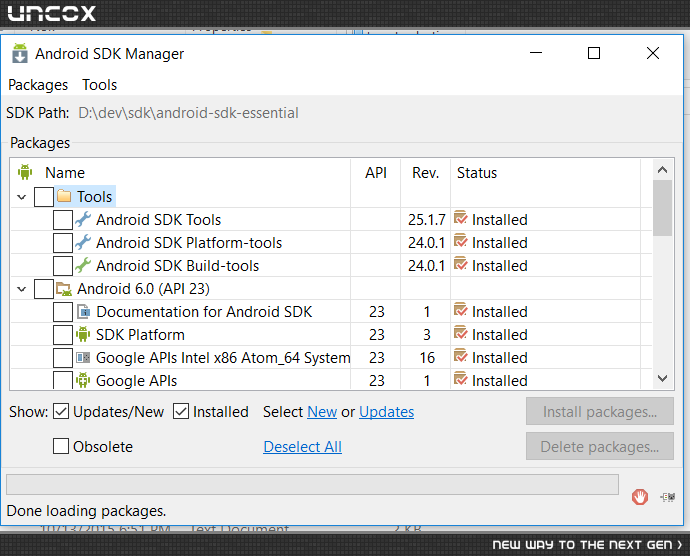Click the API column header

click(x=376, y=173)
